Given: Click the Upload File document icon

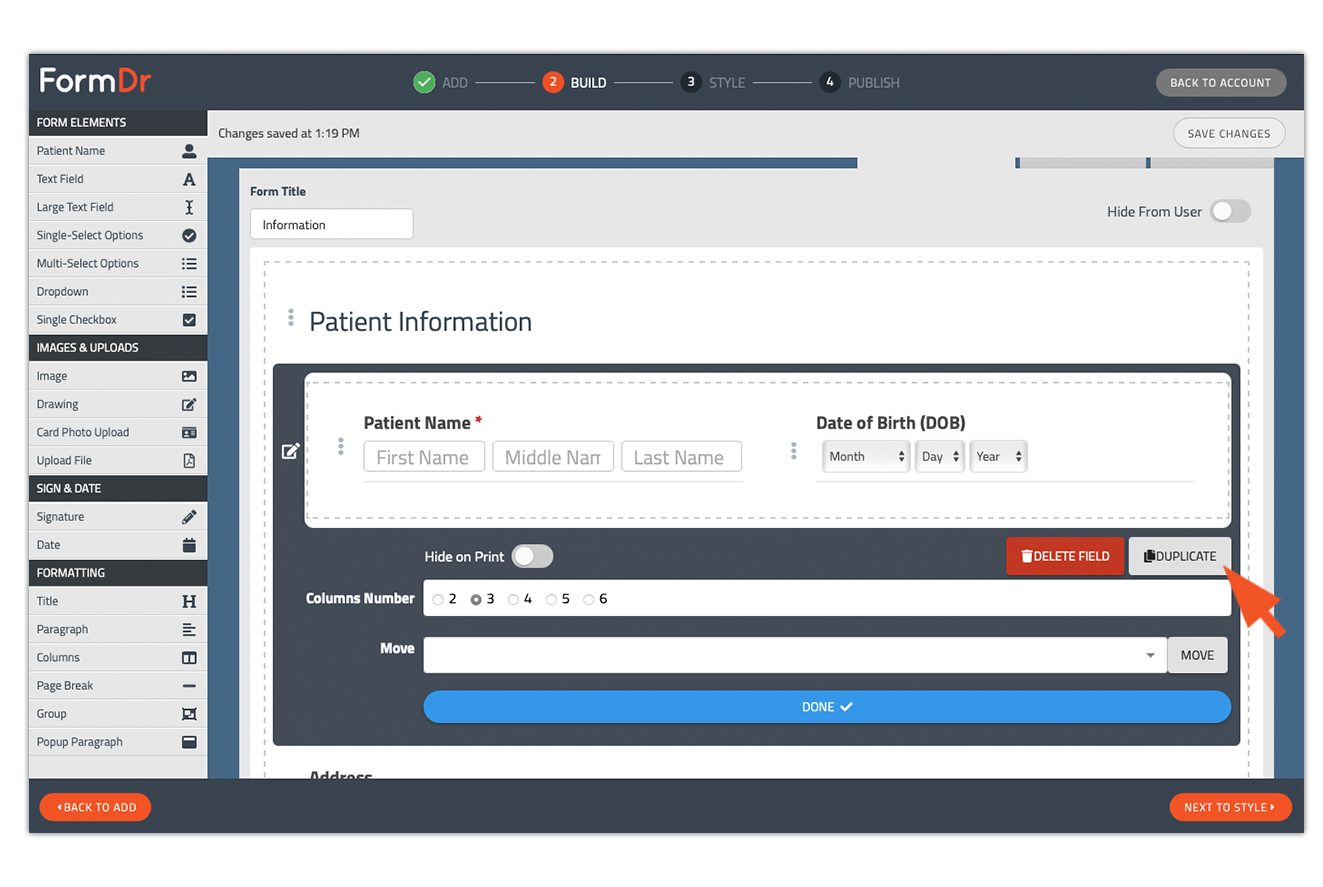Looking at the screenshot, I should 189,461.
